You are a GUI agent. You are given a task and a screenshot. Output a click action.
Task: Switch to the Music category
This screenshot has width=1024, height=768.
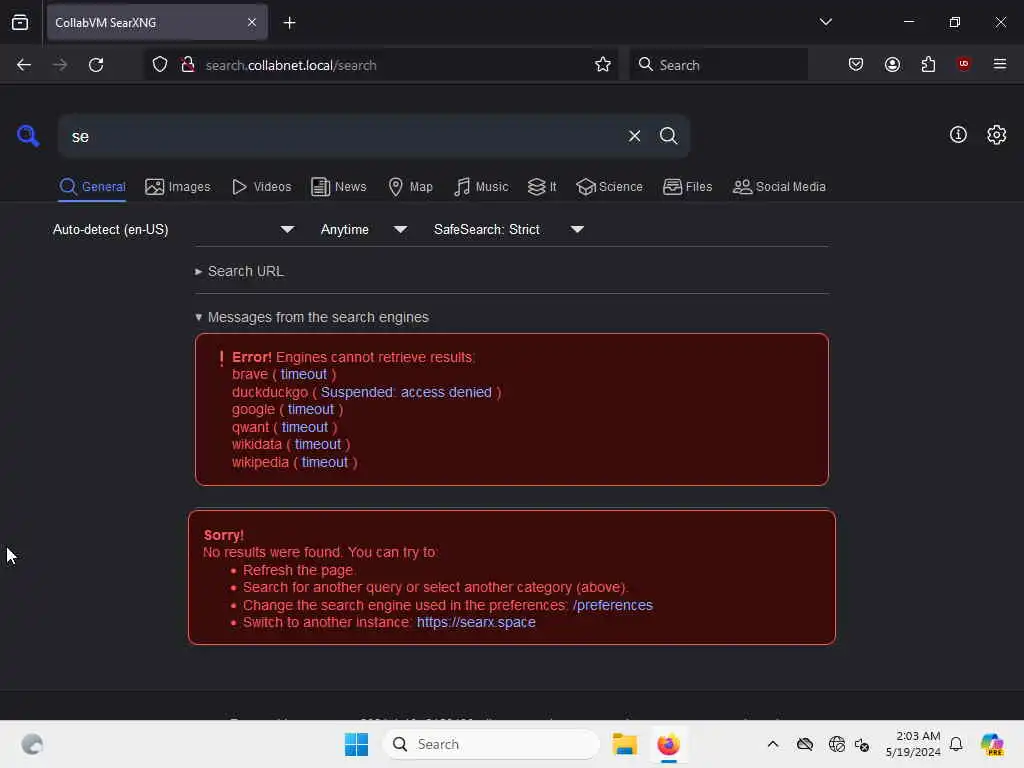(481, 187)
